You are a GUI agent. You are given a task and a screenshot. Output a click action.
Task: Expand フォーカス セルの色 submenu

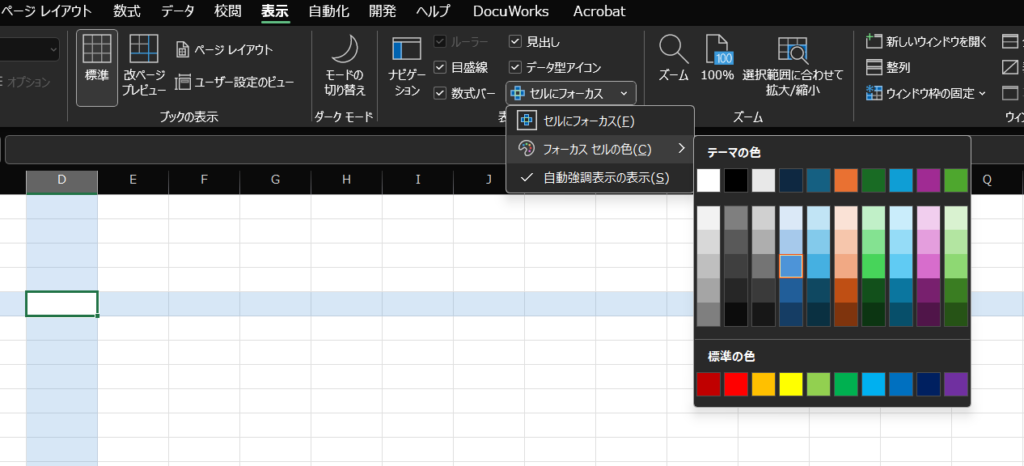pyautogui.click(x=681, y=149)
